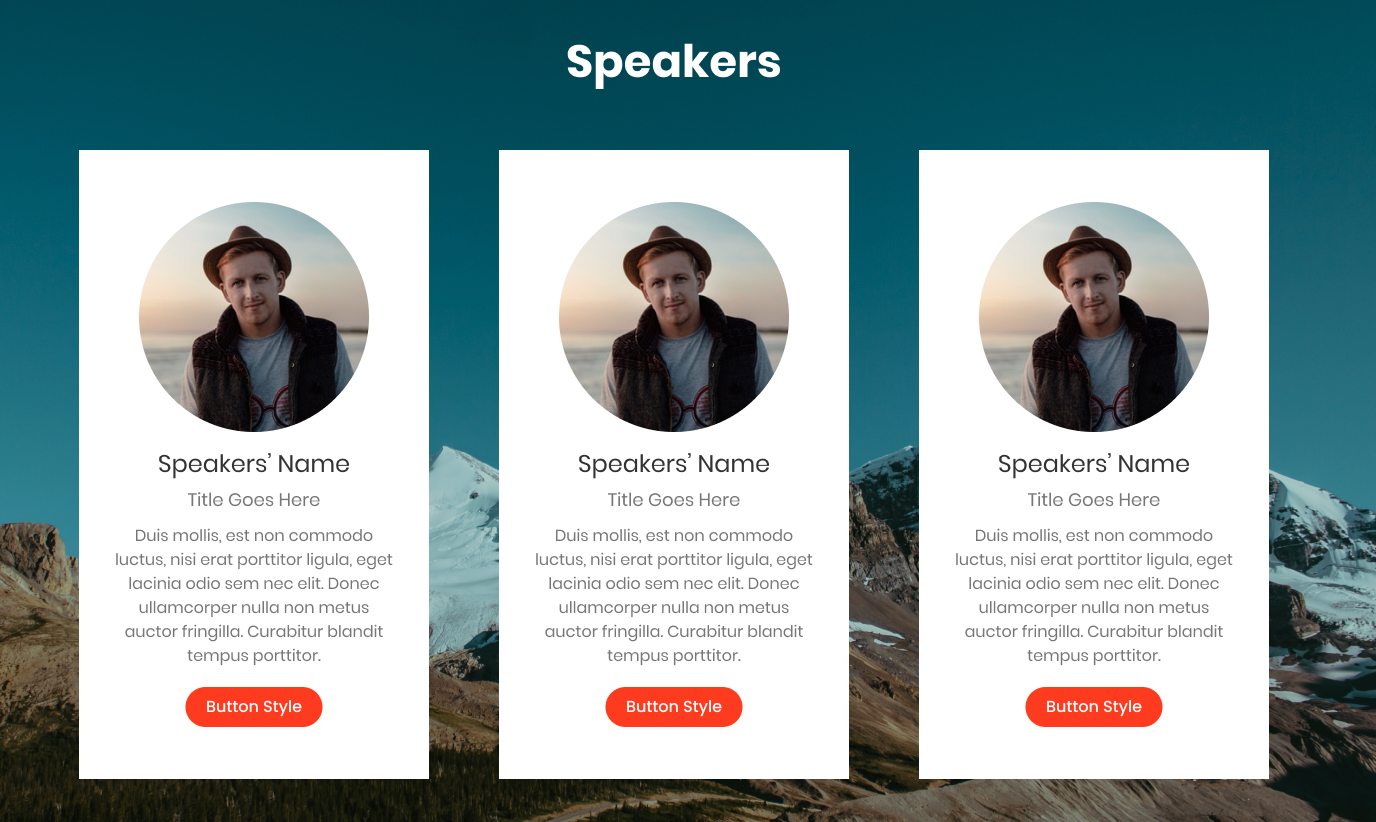Click the Speakers' Name heading in right card
This screenshot has height=822, width=1376.
(x=1094, y=464)
